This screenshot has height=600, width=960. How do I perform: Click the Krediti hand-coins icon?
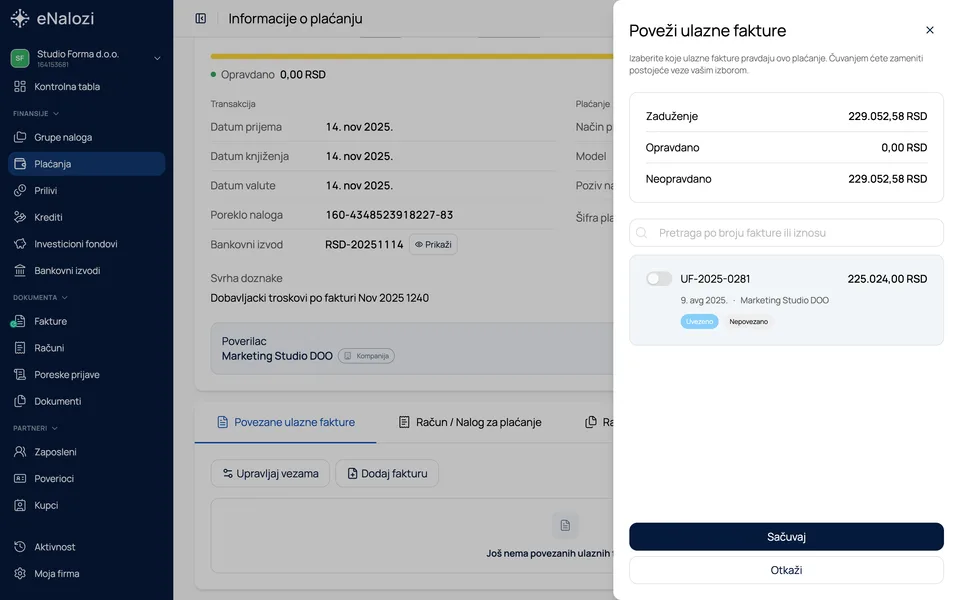20,217
